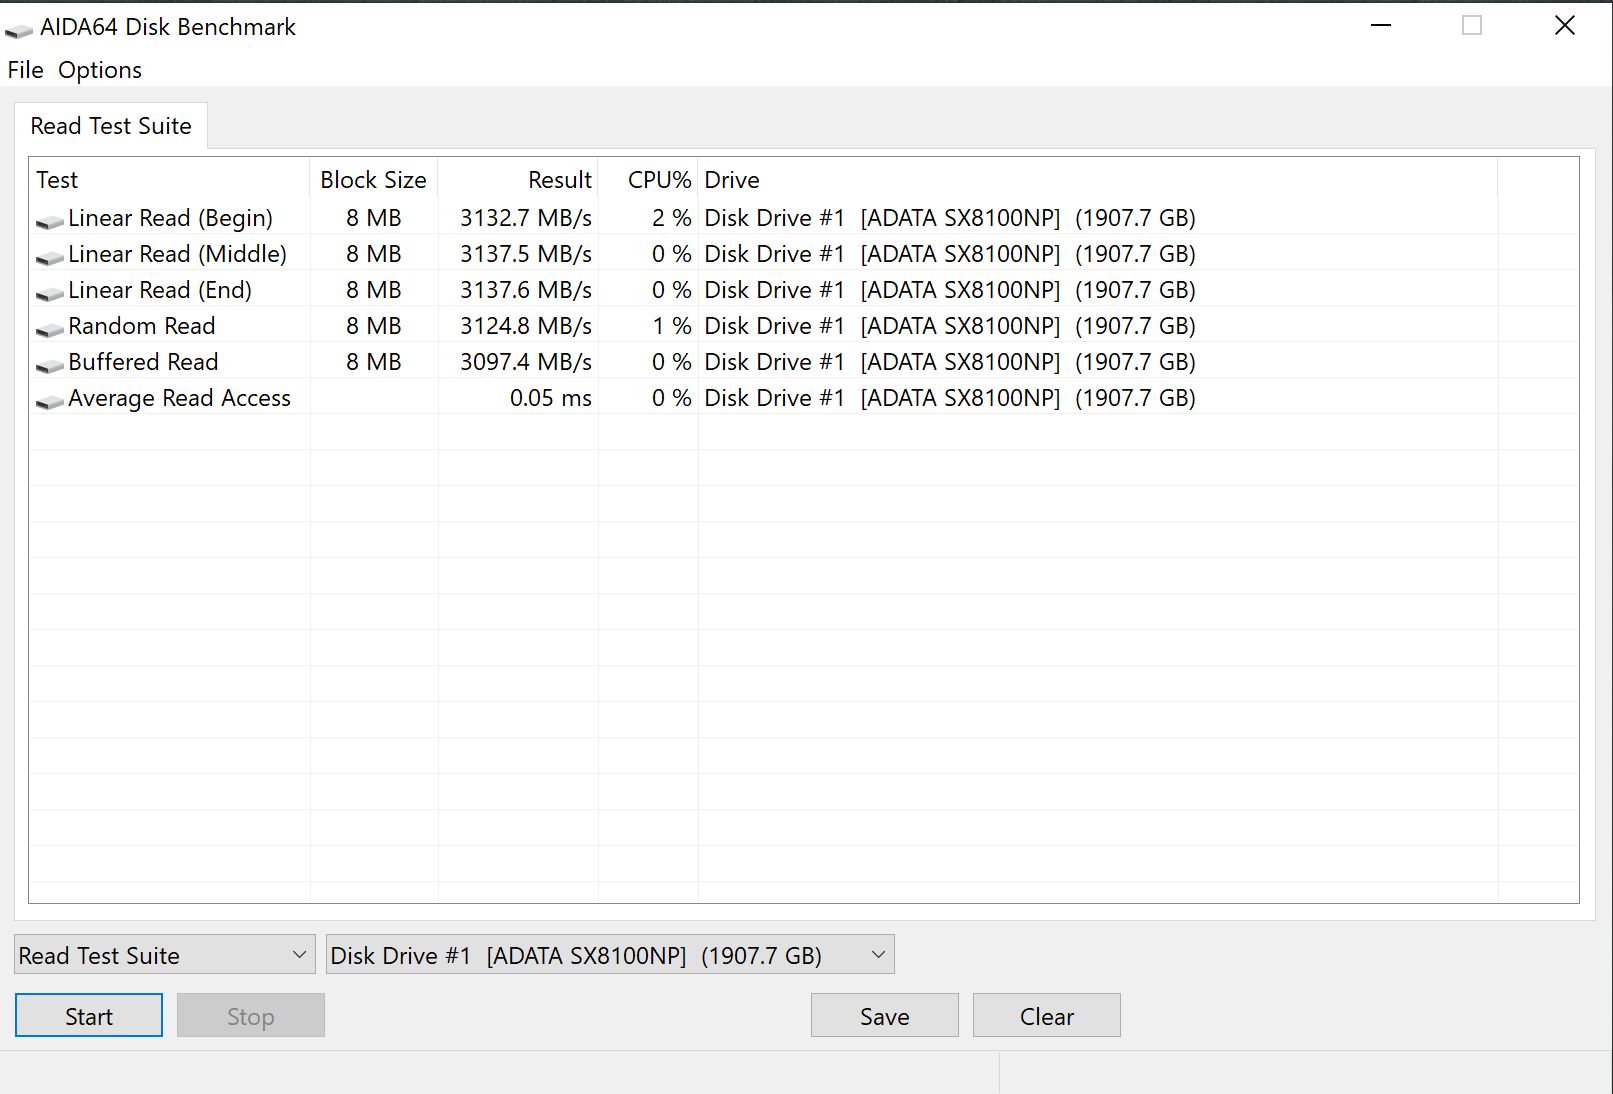The image size is (1613, 1094).
Task: Click the disk icon beside Random Read
Action: click(50, 329)
